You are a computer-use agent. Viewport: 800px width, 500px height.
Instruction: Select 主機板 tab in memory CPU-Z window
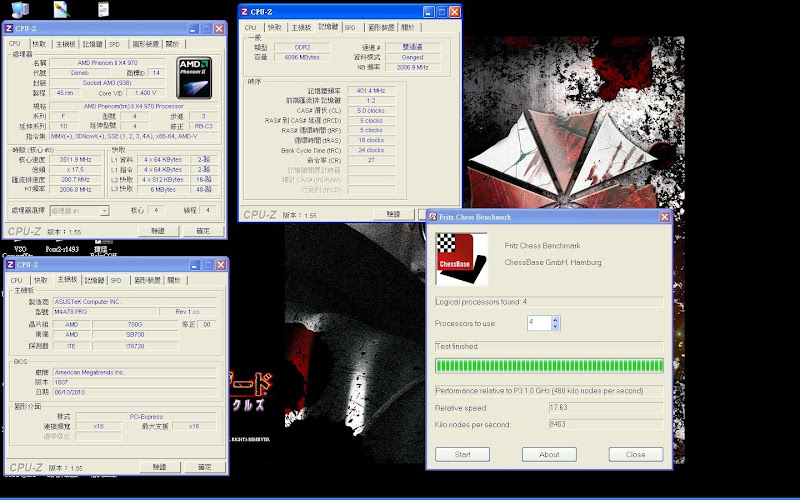click(x=301, y=28)
